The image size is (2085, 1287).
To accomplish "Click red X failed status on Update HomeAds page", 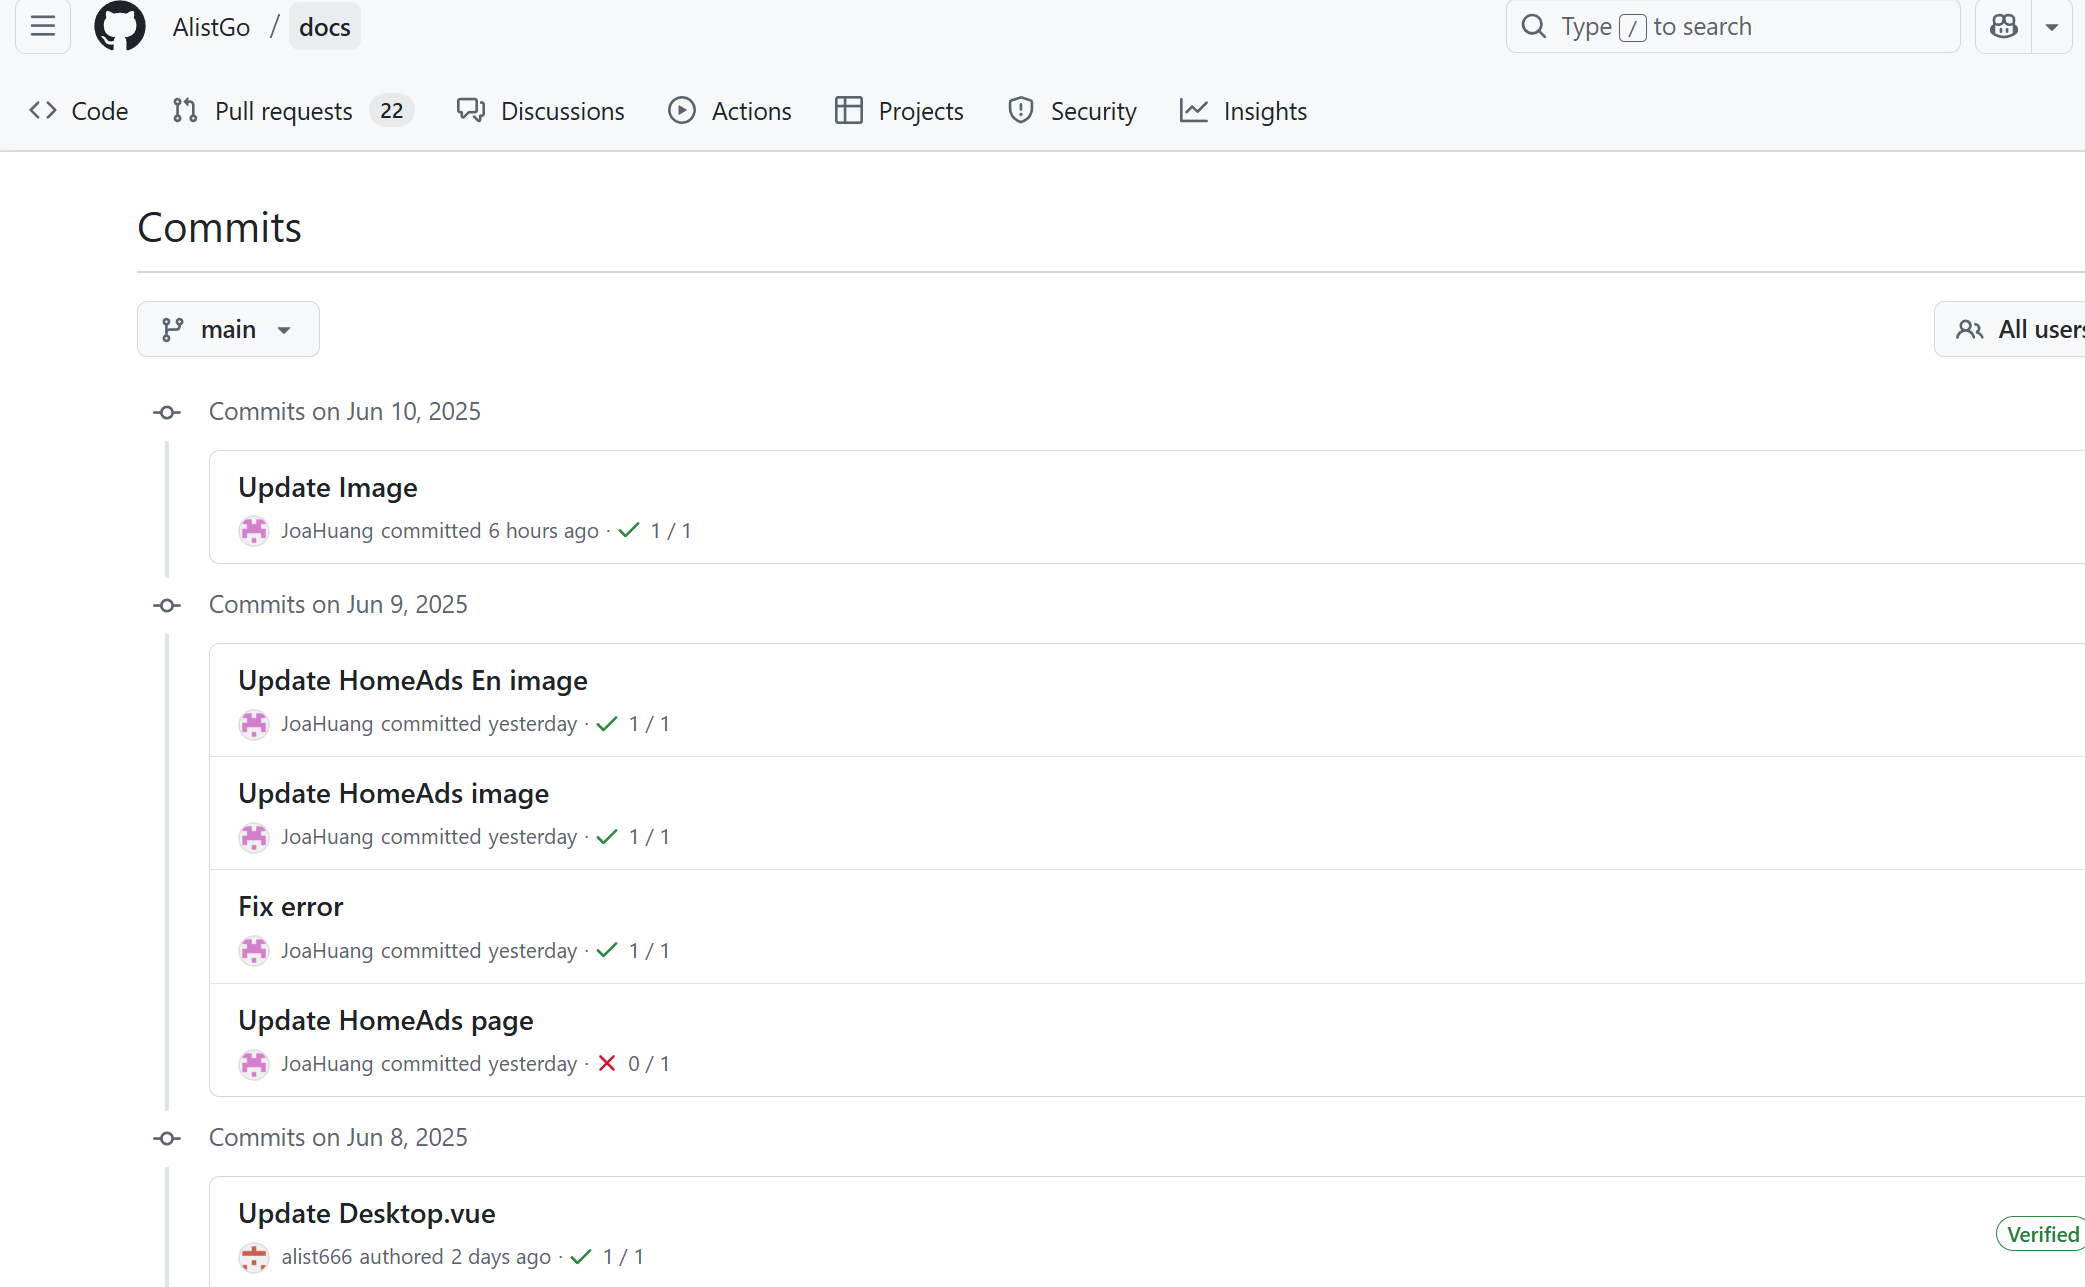I will tap(607, 1064).
